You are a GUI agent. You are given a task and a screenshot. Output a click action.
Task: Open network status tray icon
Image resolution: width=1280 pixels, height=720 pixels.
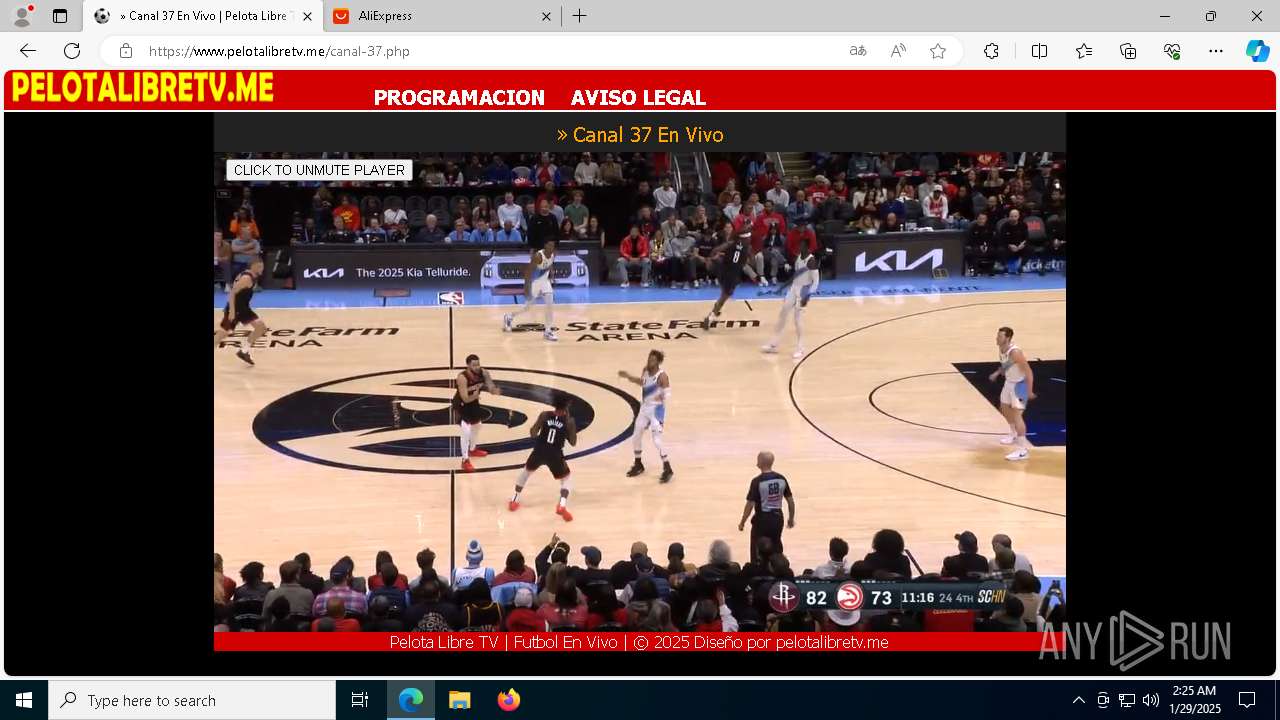point(1127,700)
